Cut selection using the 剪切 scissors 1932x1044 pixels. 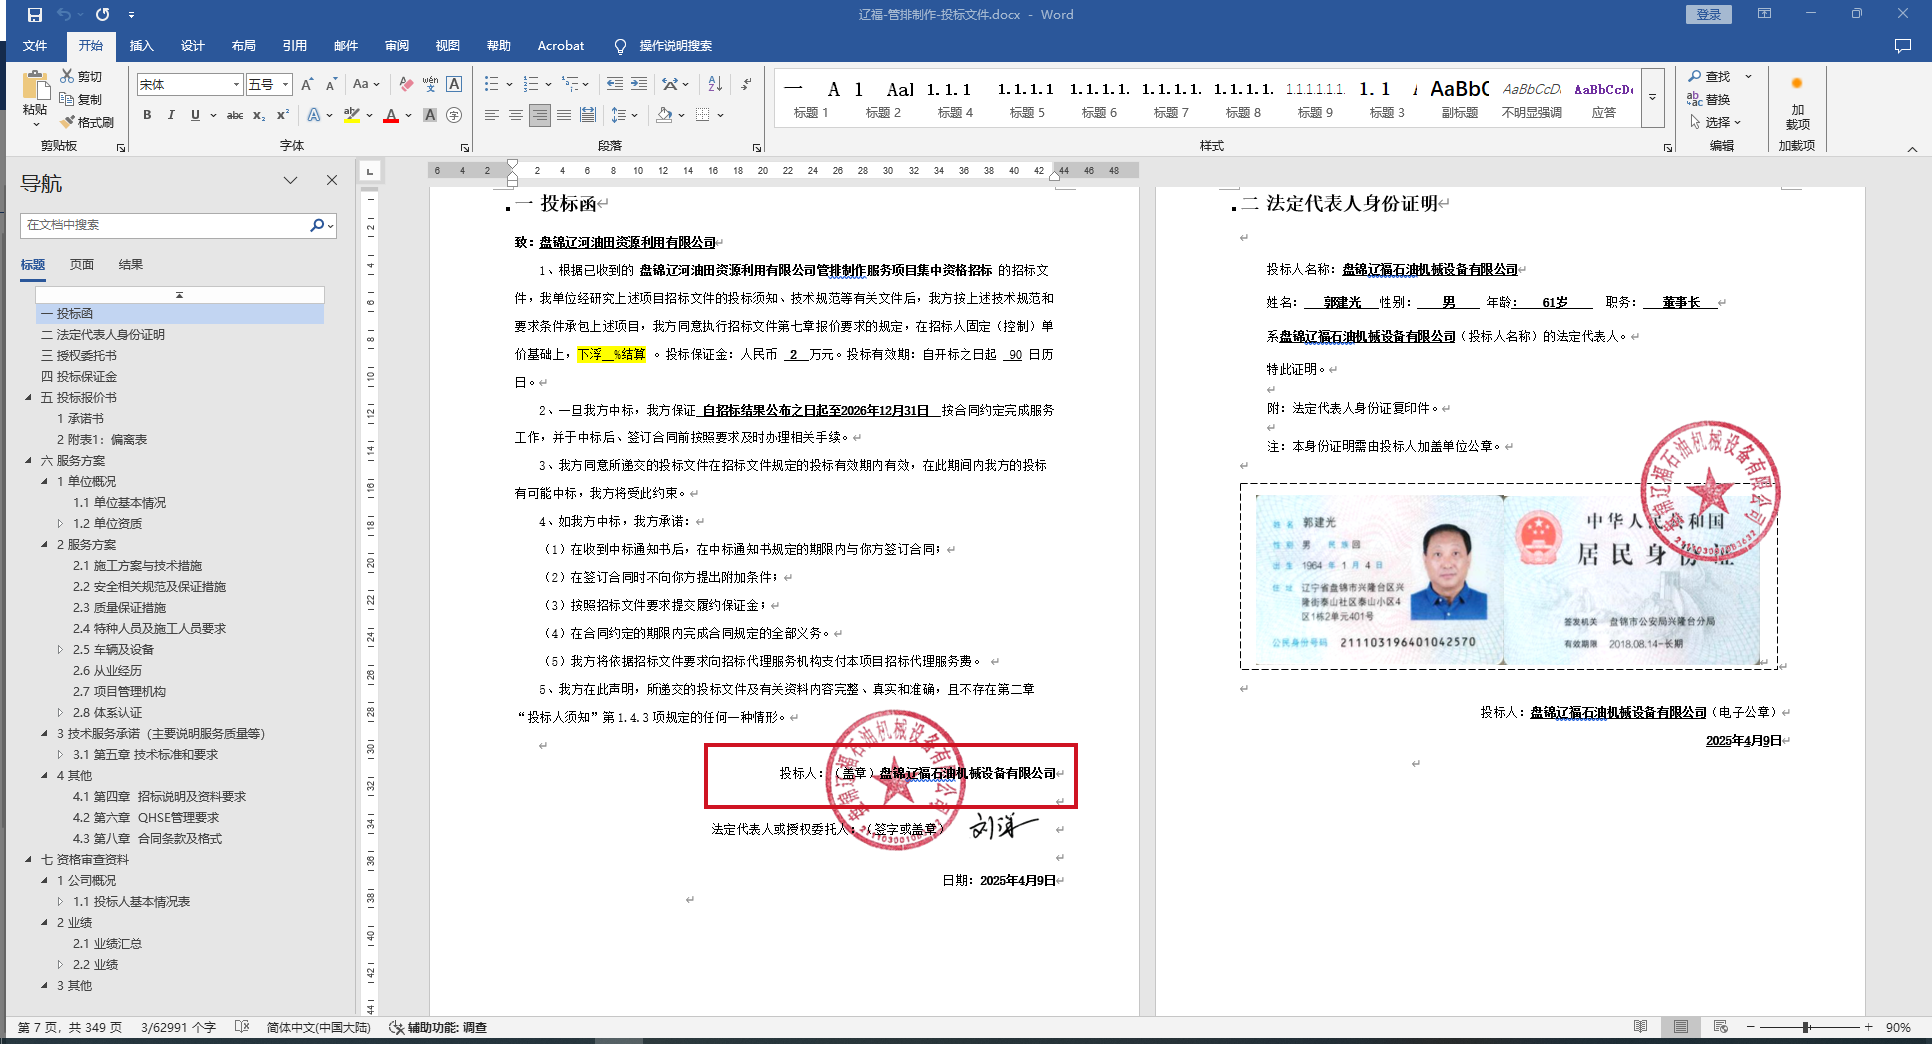81,76
